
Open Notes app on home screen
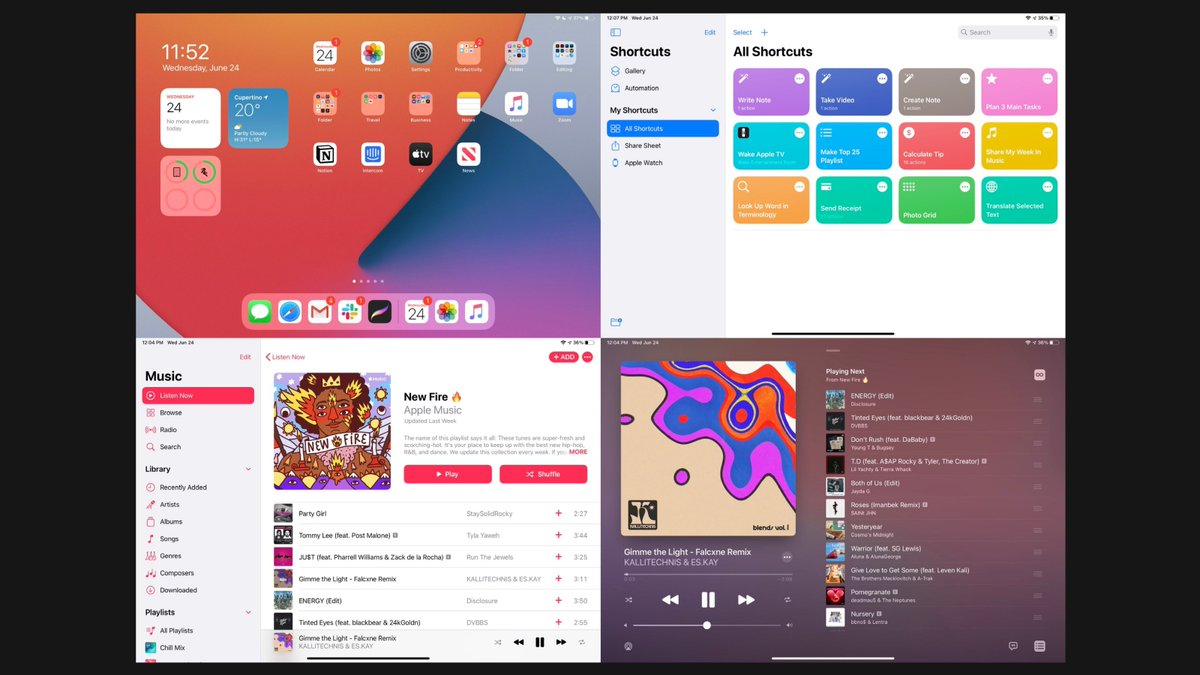click(x=468, y=103)
